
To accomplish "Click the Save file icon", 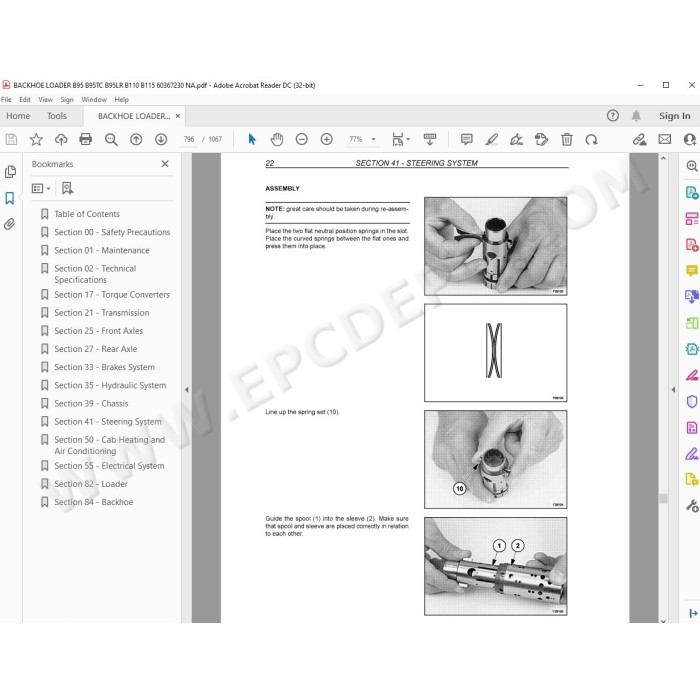I will pos(11,140).
